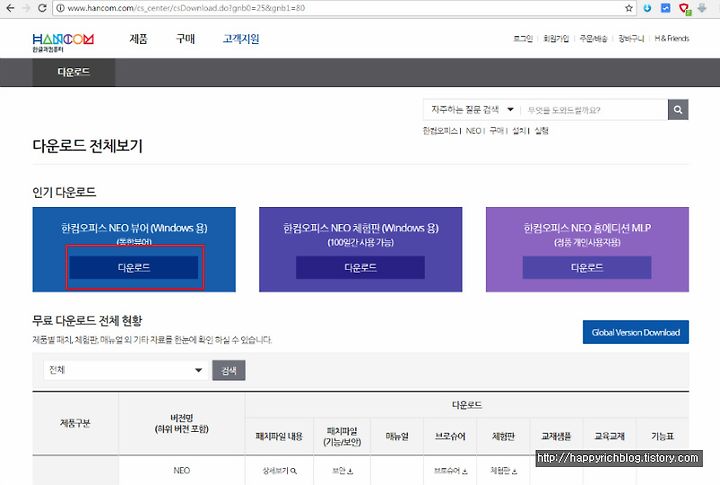Focus the 무엇을 도와드릴까요 search field
The height and width of the screenshot is (485, 720).
tap(595, 110)
